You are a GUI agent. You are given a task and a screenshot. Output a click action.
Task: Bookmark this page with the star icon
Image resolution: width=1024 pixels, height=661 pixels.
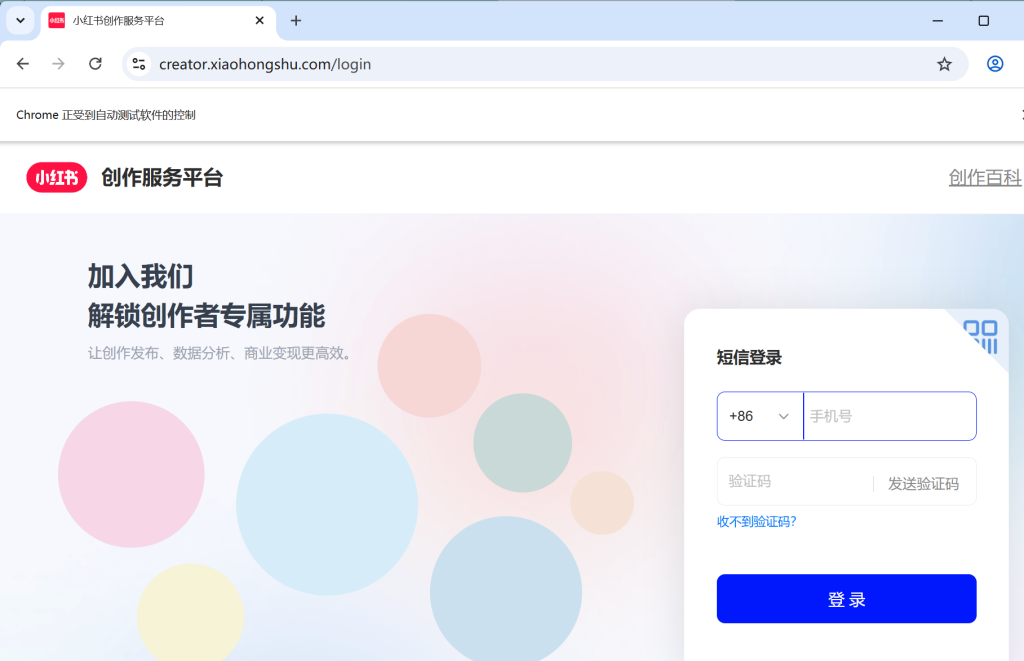pos(944,63)
